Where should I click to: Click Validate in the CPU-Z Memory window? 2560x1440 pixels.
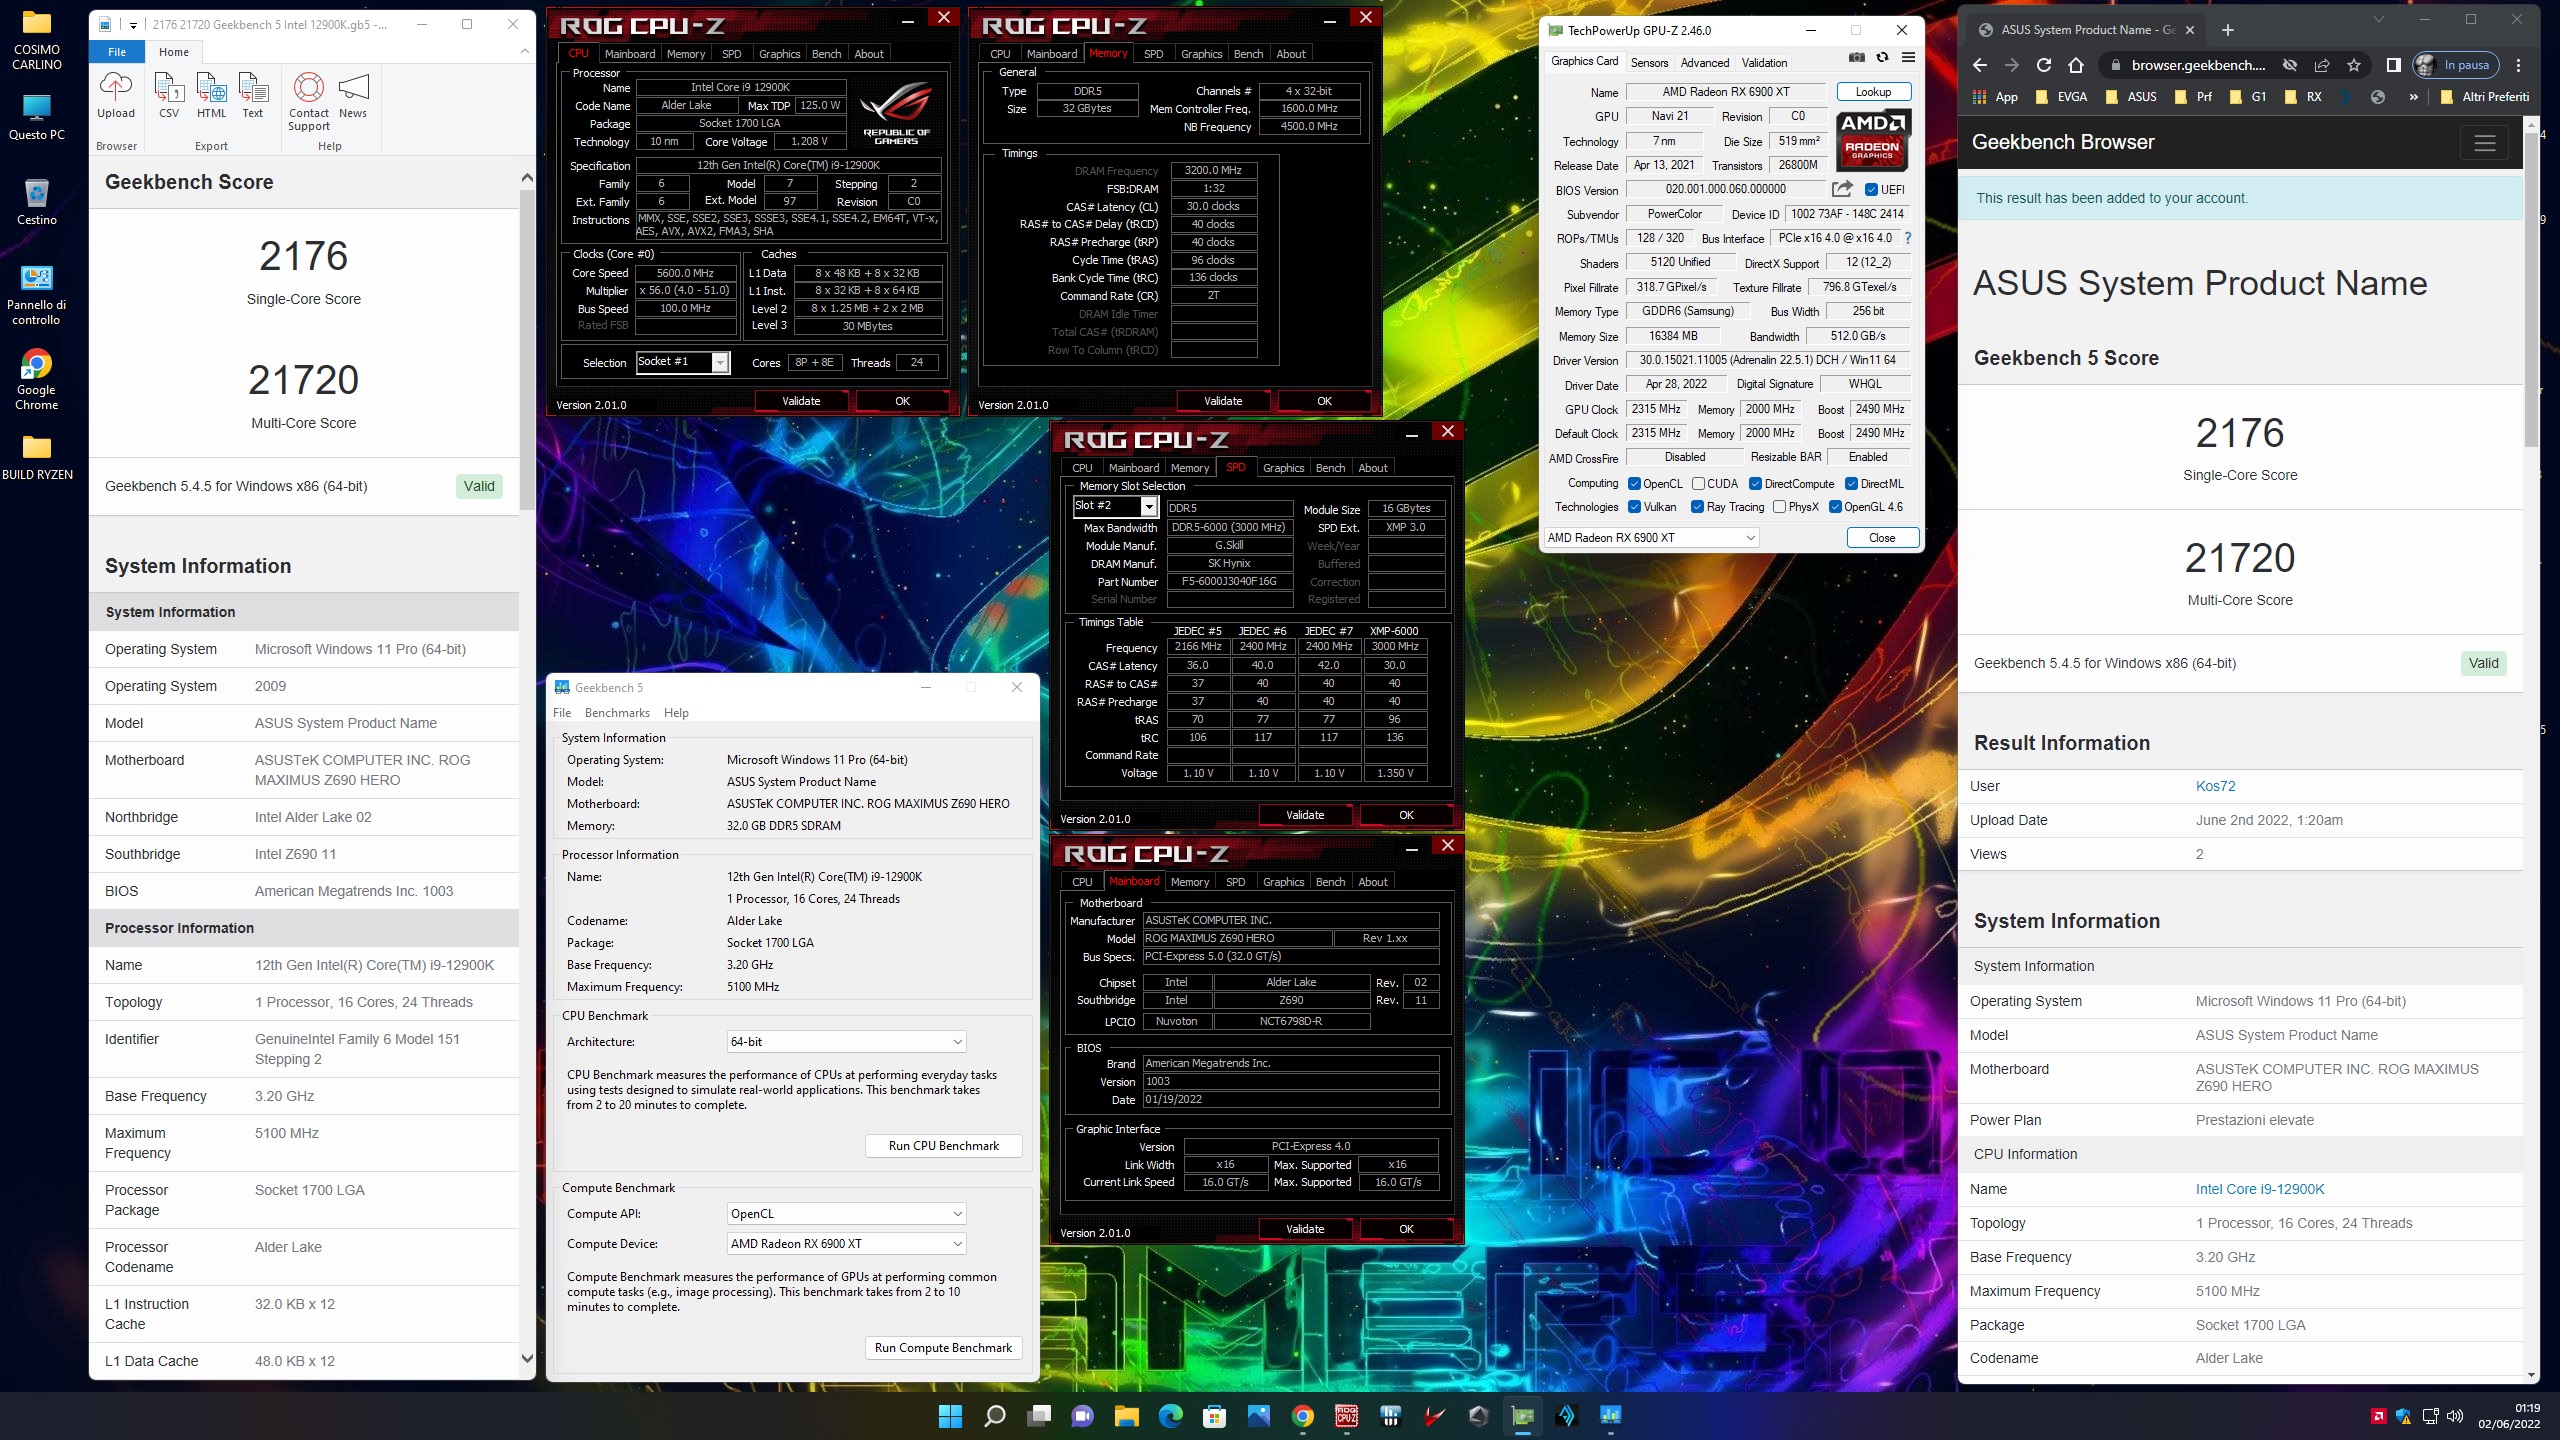(1223, 401)
